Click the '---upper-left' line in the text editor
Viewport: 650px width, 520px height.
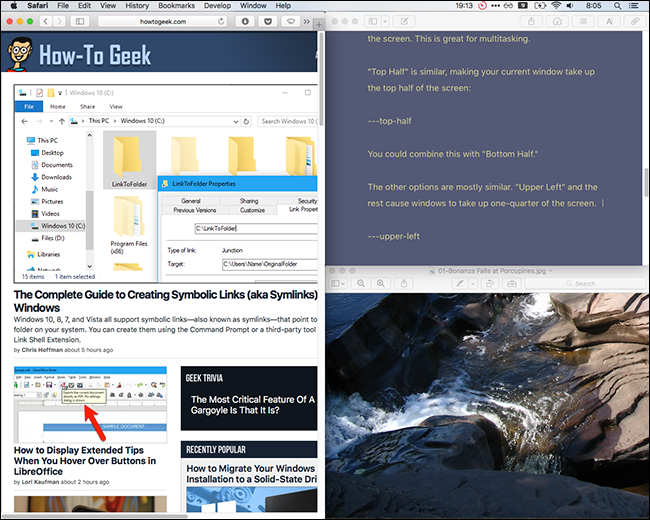click(x=393, y=236)
